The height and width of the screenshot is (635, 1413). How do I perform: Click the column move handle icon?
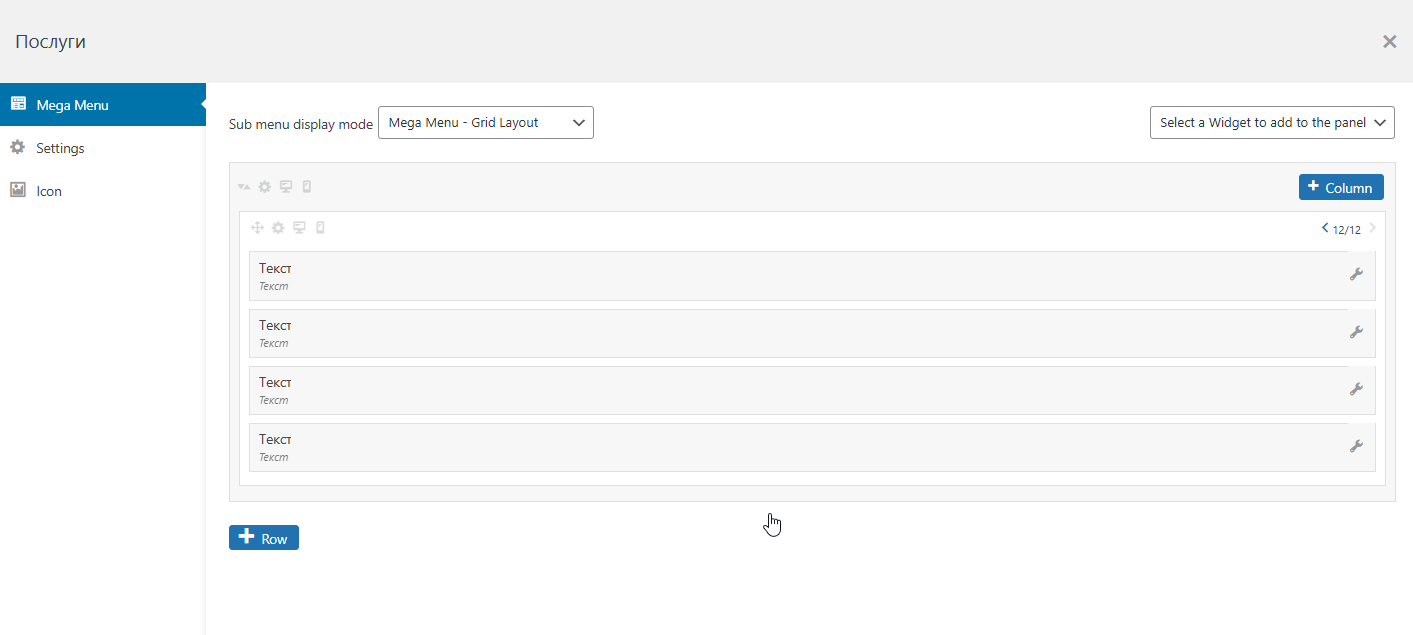tap(257, 228)
